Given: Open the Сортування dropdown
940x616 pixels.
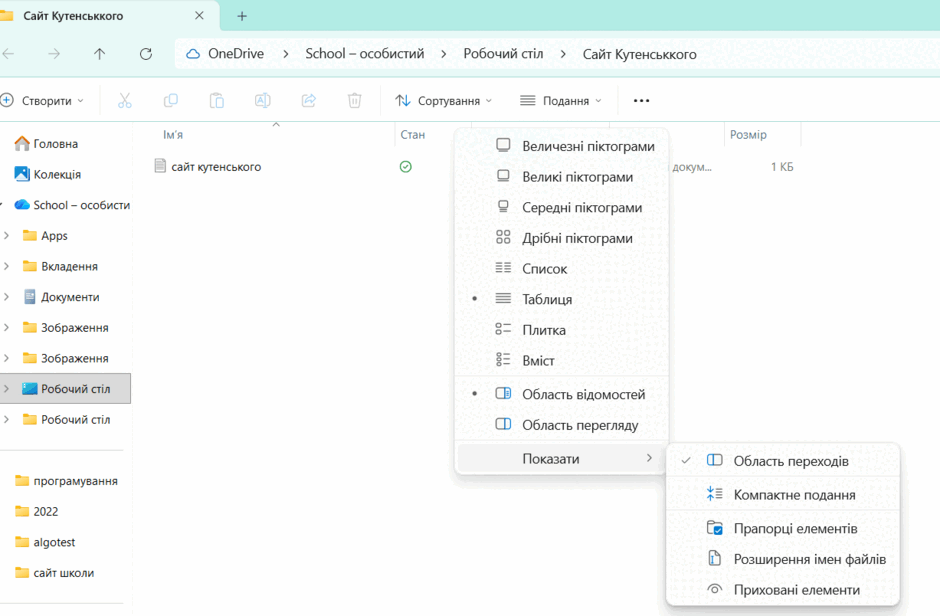Looking at the screenshot, I should click(444, 101).
